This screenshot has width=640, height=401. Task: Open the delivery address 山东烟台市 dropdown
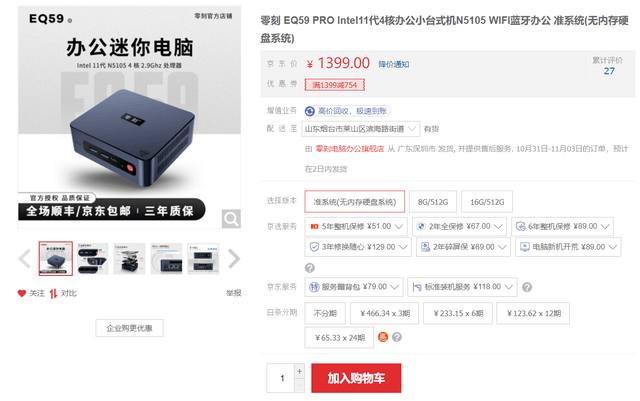click(x=361, y=129)
